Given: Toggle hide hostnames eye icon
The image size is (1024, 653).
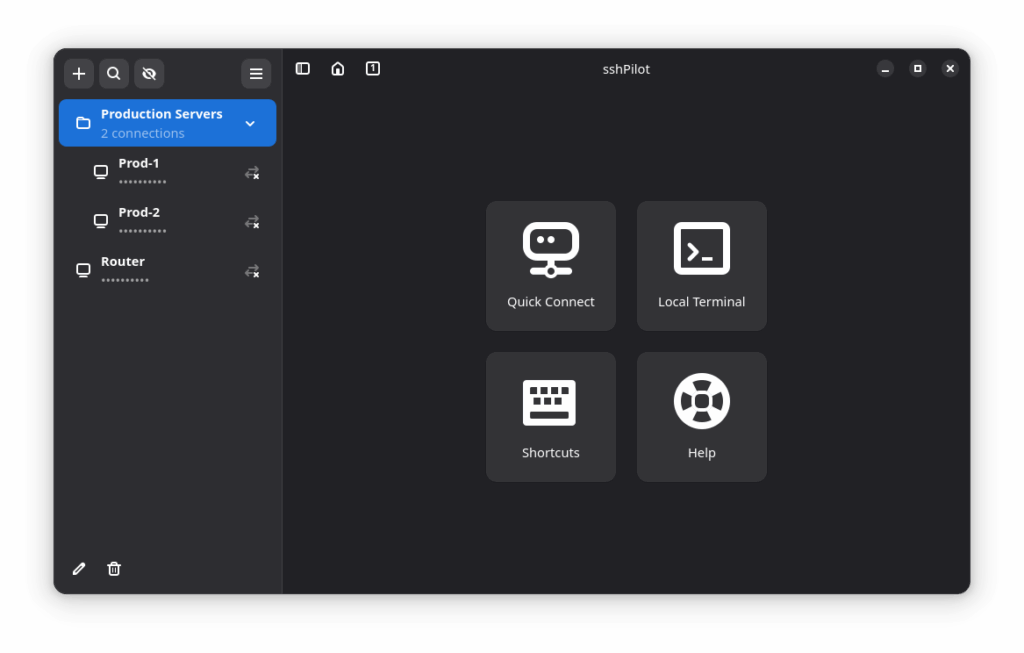Looking at the screenshot, I should [149, 73].
